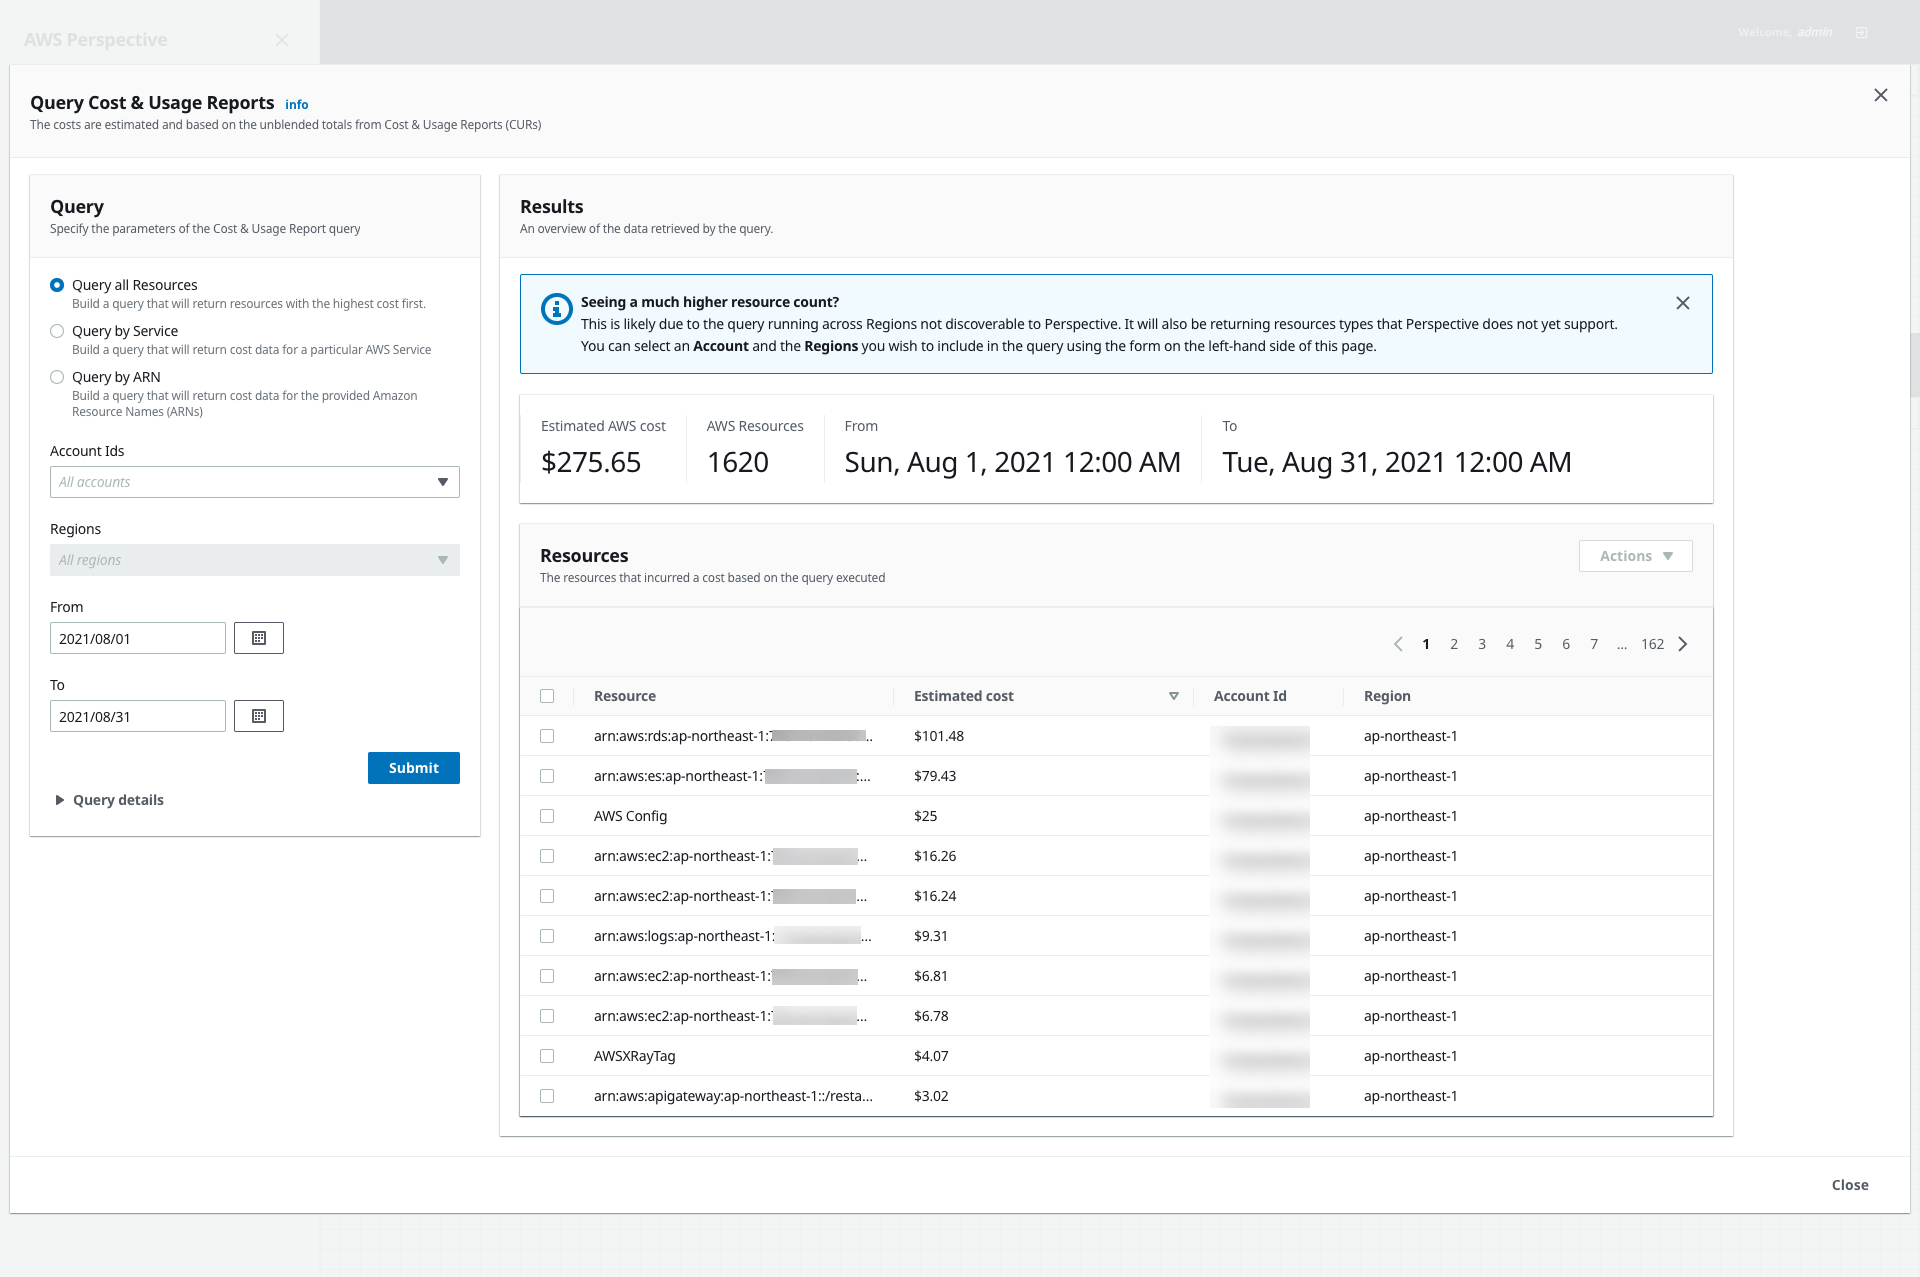The image size is (1920, 1277).
Task: Select Query by Service option
Action: [x=57, y=331]
